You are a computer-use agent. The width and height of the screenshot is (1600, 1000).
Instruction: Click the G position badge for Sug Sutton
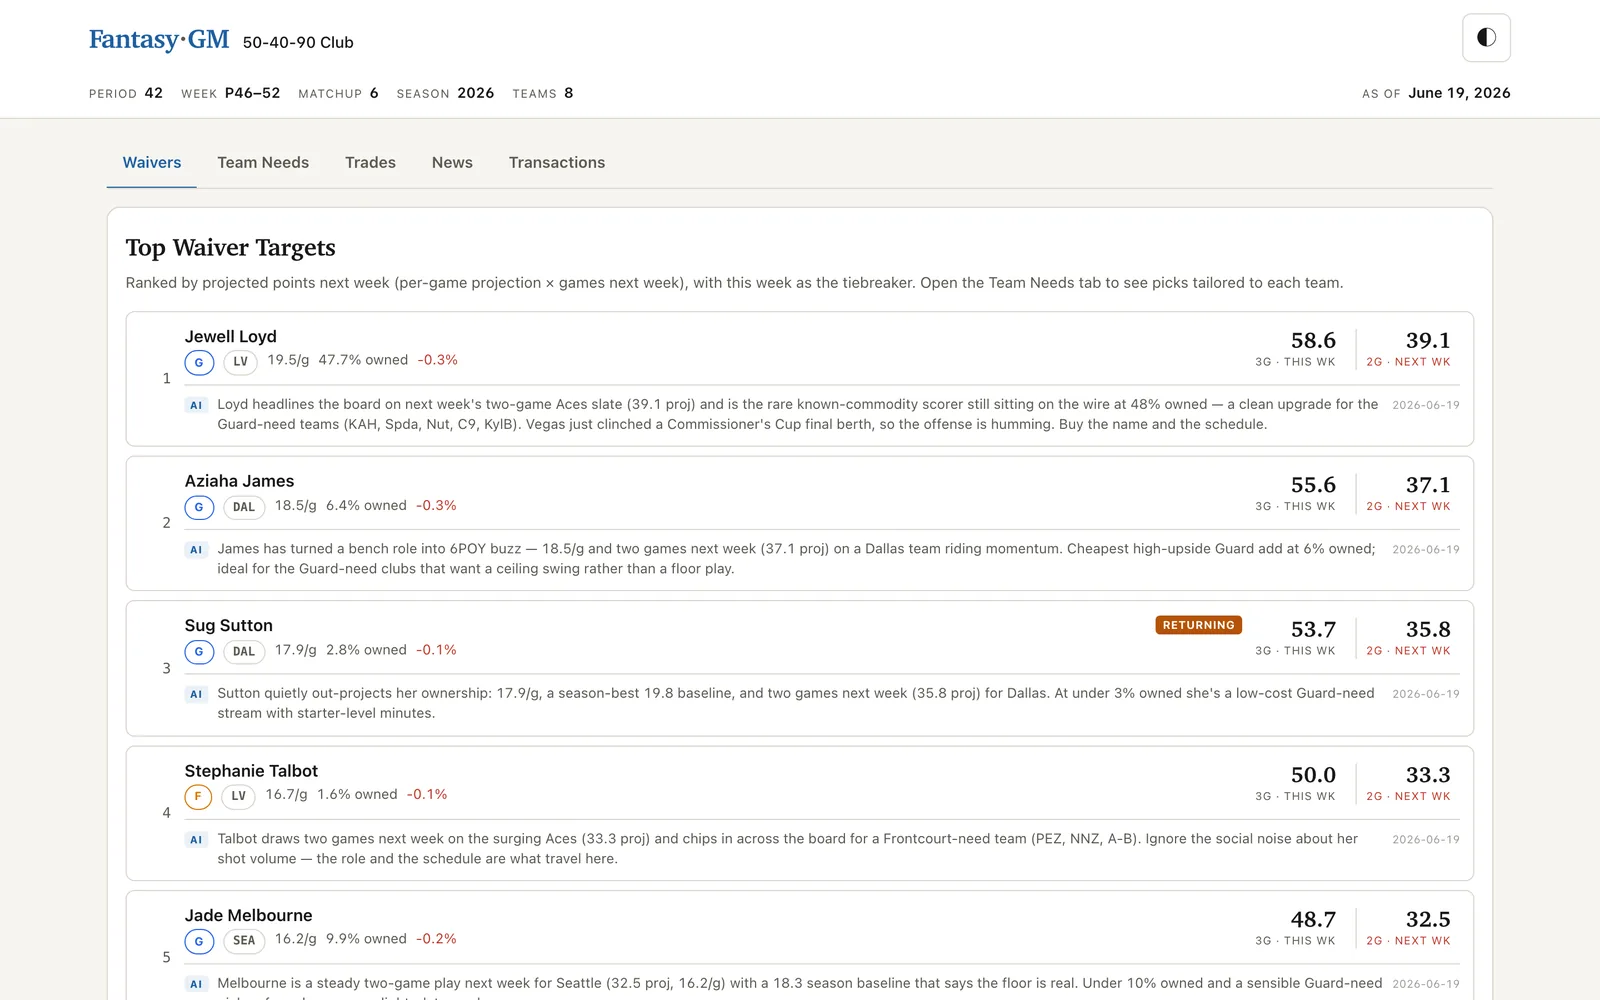(199, 652)
